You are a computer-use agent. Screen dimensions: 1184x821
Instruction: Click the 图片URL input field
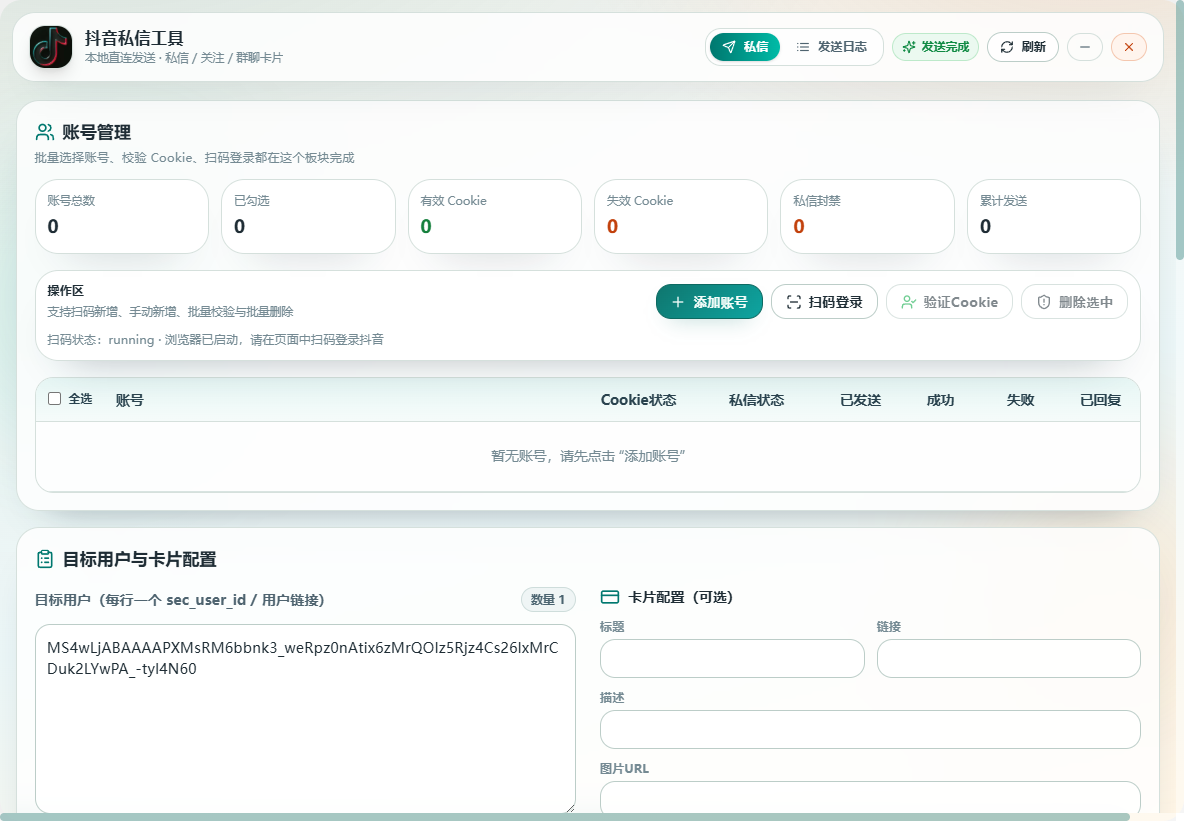870,798
